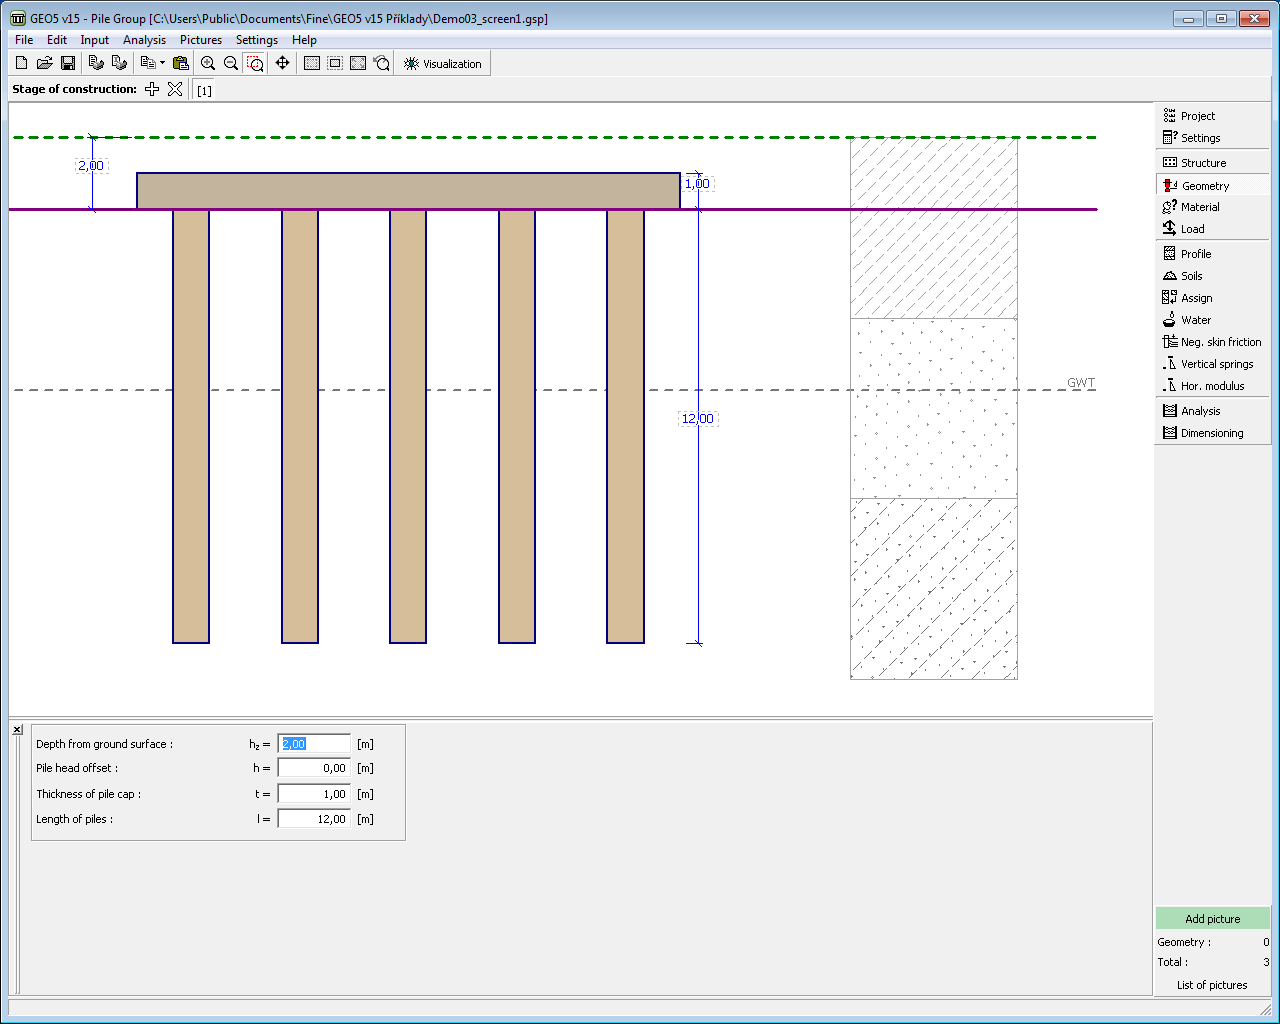This screenshot has width=1280, height=1024.
Task: Click the 1,00 cap thickness dimension label
Action: (697, 184)
